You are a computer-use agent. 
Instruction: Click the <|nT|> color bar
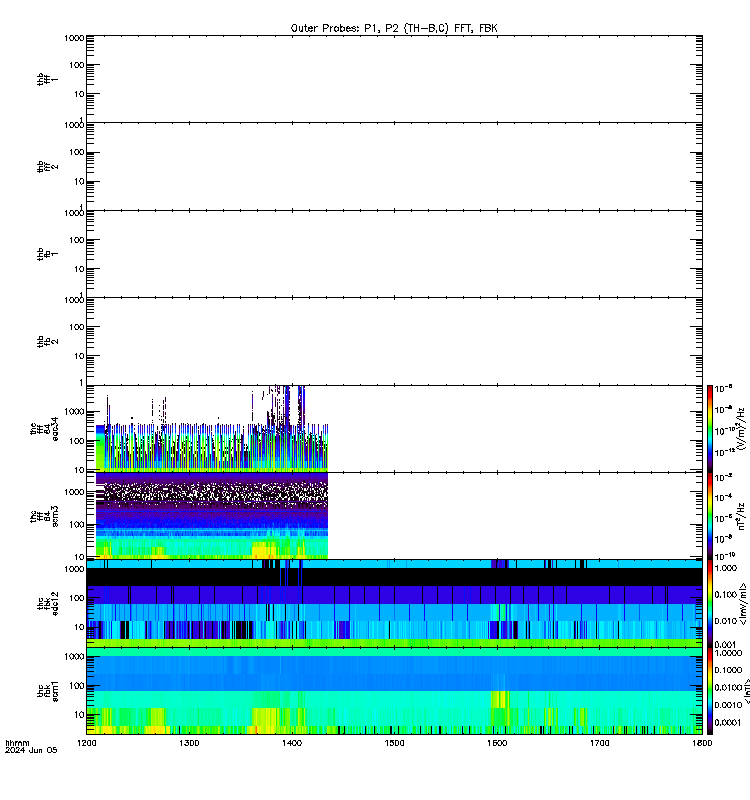[710, 691]
